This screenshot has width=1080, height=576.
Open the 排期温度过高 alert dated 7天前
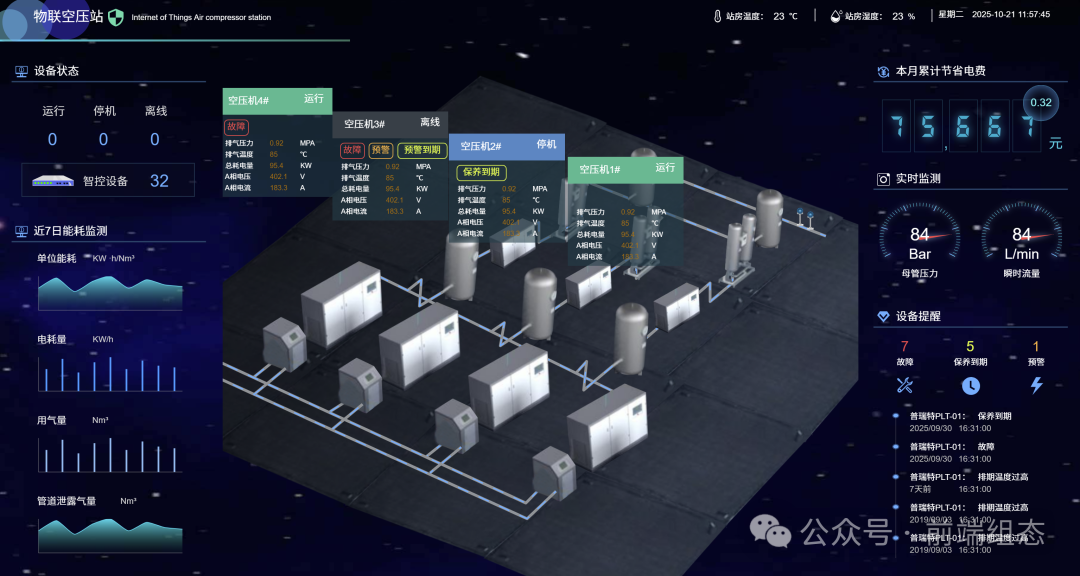968,483
